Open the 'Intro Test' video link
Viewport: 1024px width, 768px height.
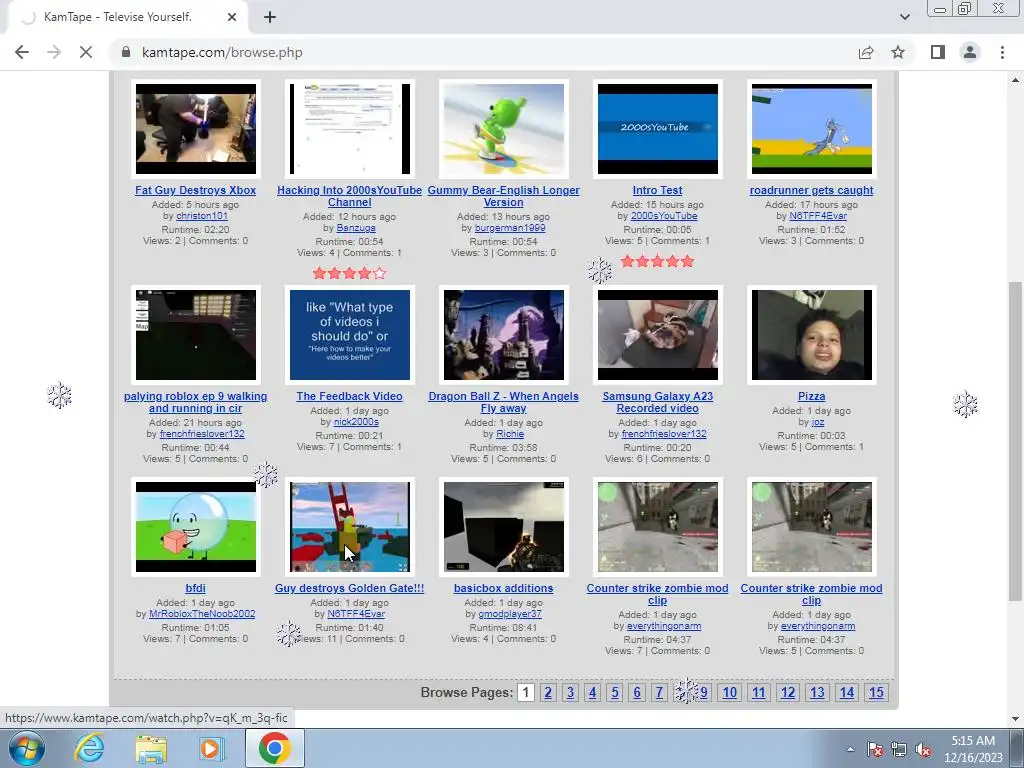657,190
